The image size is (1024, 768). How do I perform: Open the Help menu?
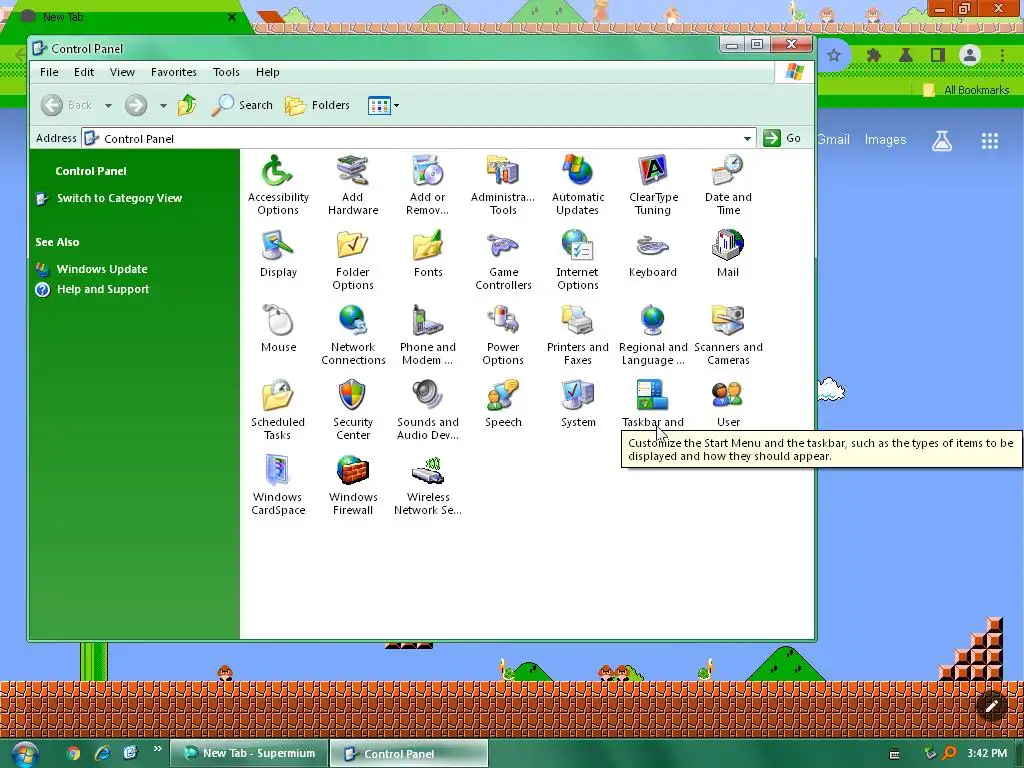(267, 72)
